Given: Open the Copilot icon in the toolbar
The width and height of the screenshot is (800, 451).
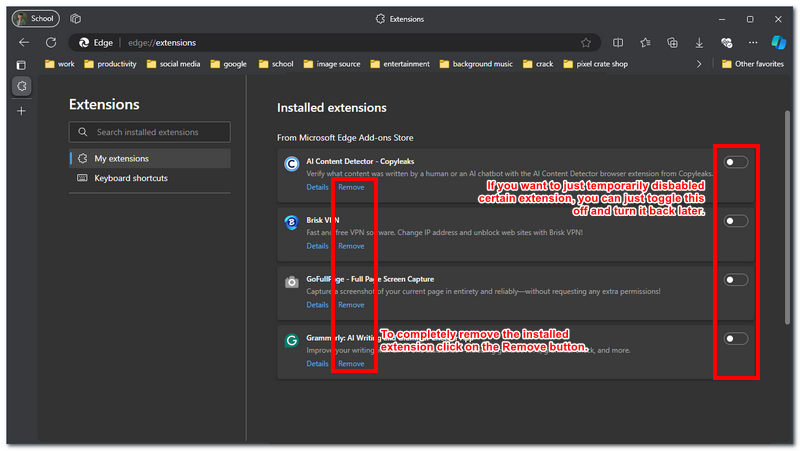Looking at the screenshot, I should (x=778, y=43).
